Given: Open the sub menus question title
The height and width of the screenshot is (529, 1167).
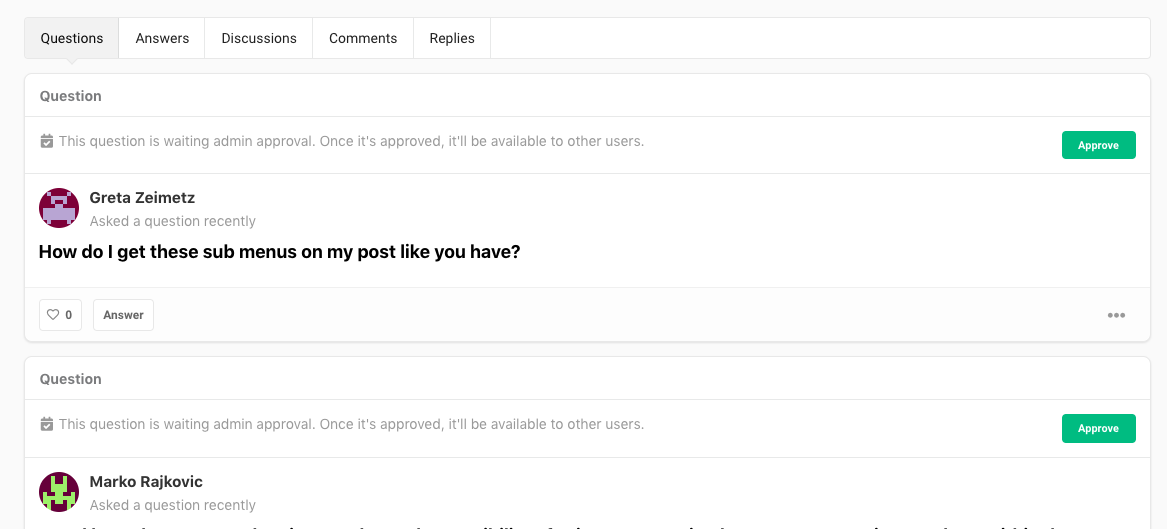Looking at the screenshot, I should click(279, 252).
